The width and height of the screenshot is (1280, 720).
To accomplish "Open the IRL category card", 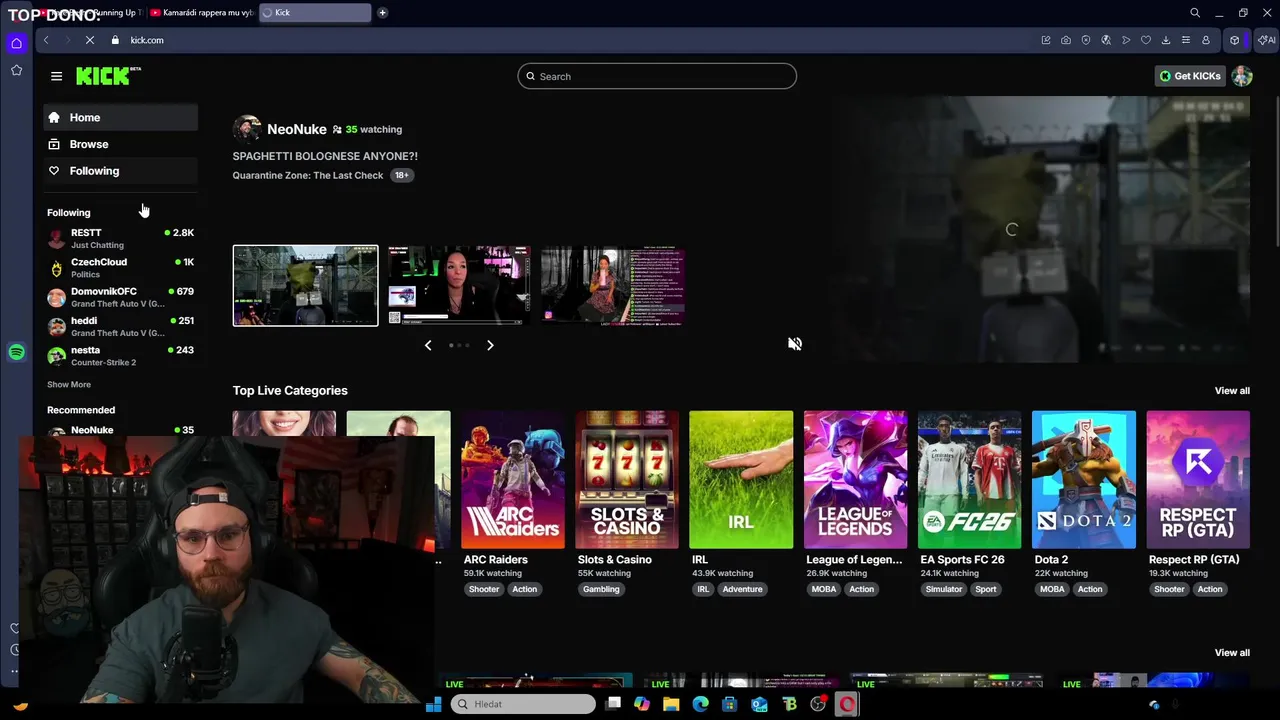I will [741, 480].
